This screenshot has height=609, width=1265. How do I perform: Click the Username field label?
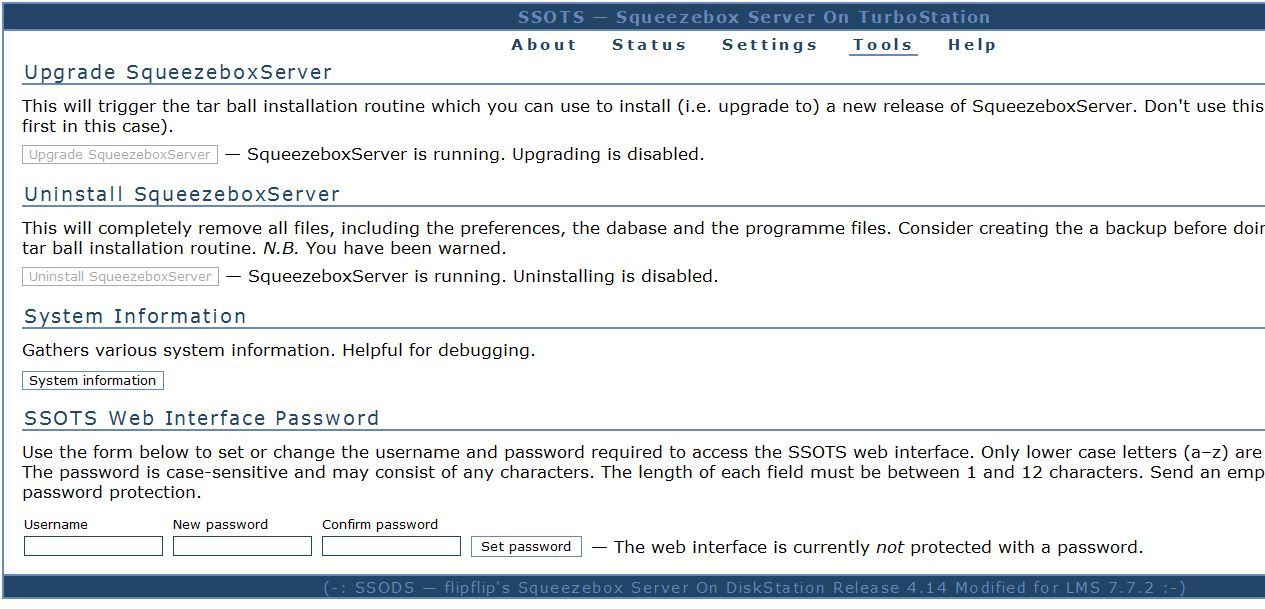coord(56,525)
